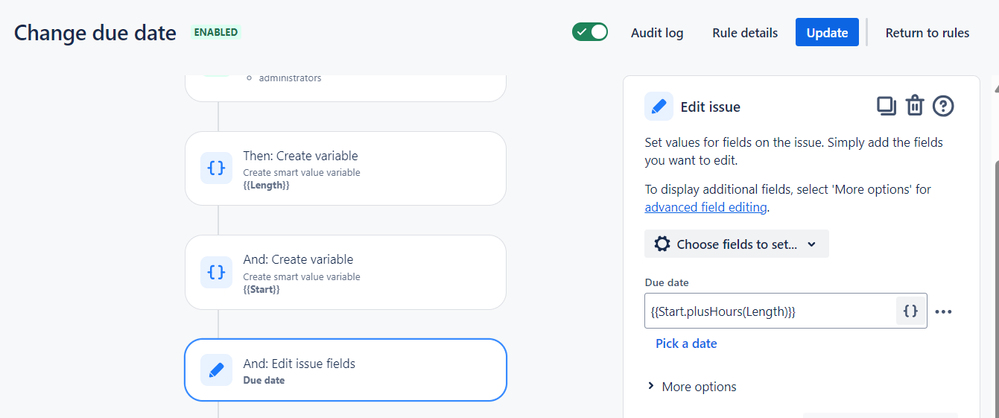Click braces icon on Length variable step

pyautogui.click(x=217, y=168)
